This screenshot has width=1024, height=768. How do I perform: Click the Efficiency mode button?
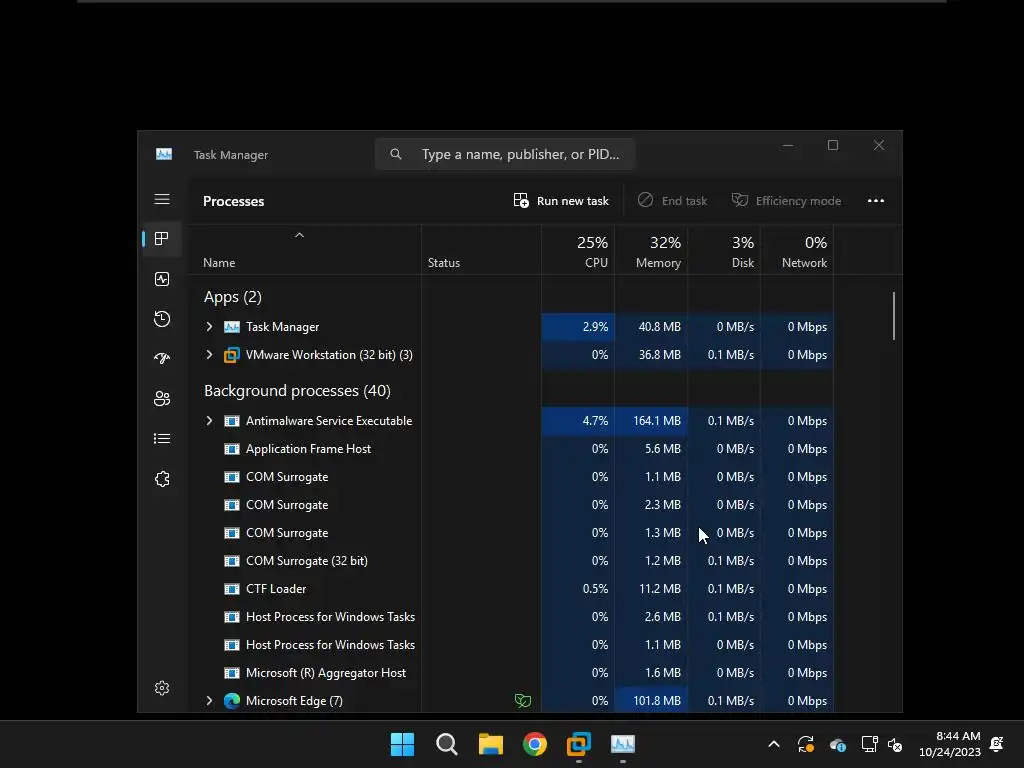786,200
